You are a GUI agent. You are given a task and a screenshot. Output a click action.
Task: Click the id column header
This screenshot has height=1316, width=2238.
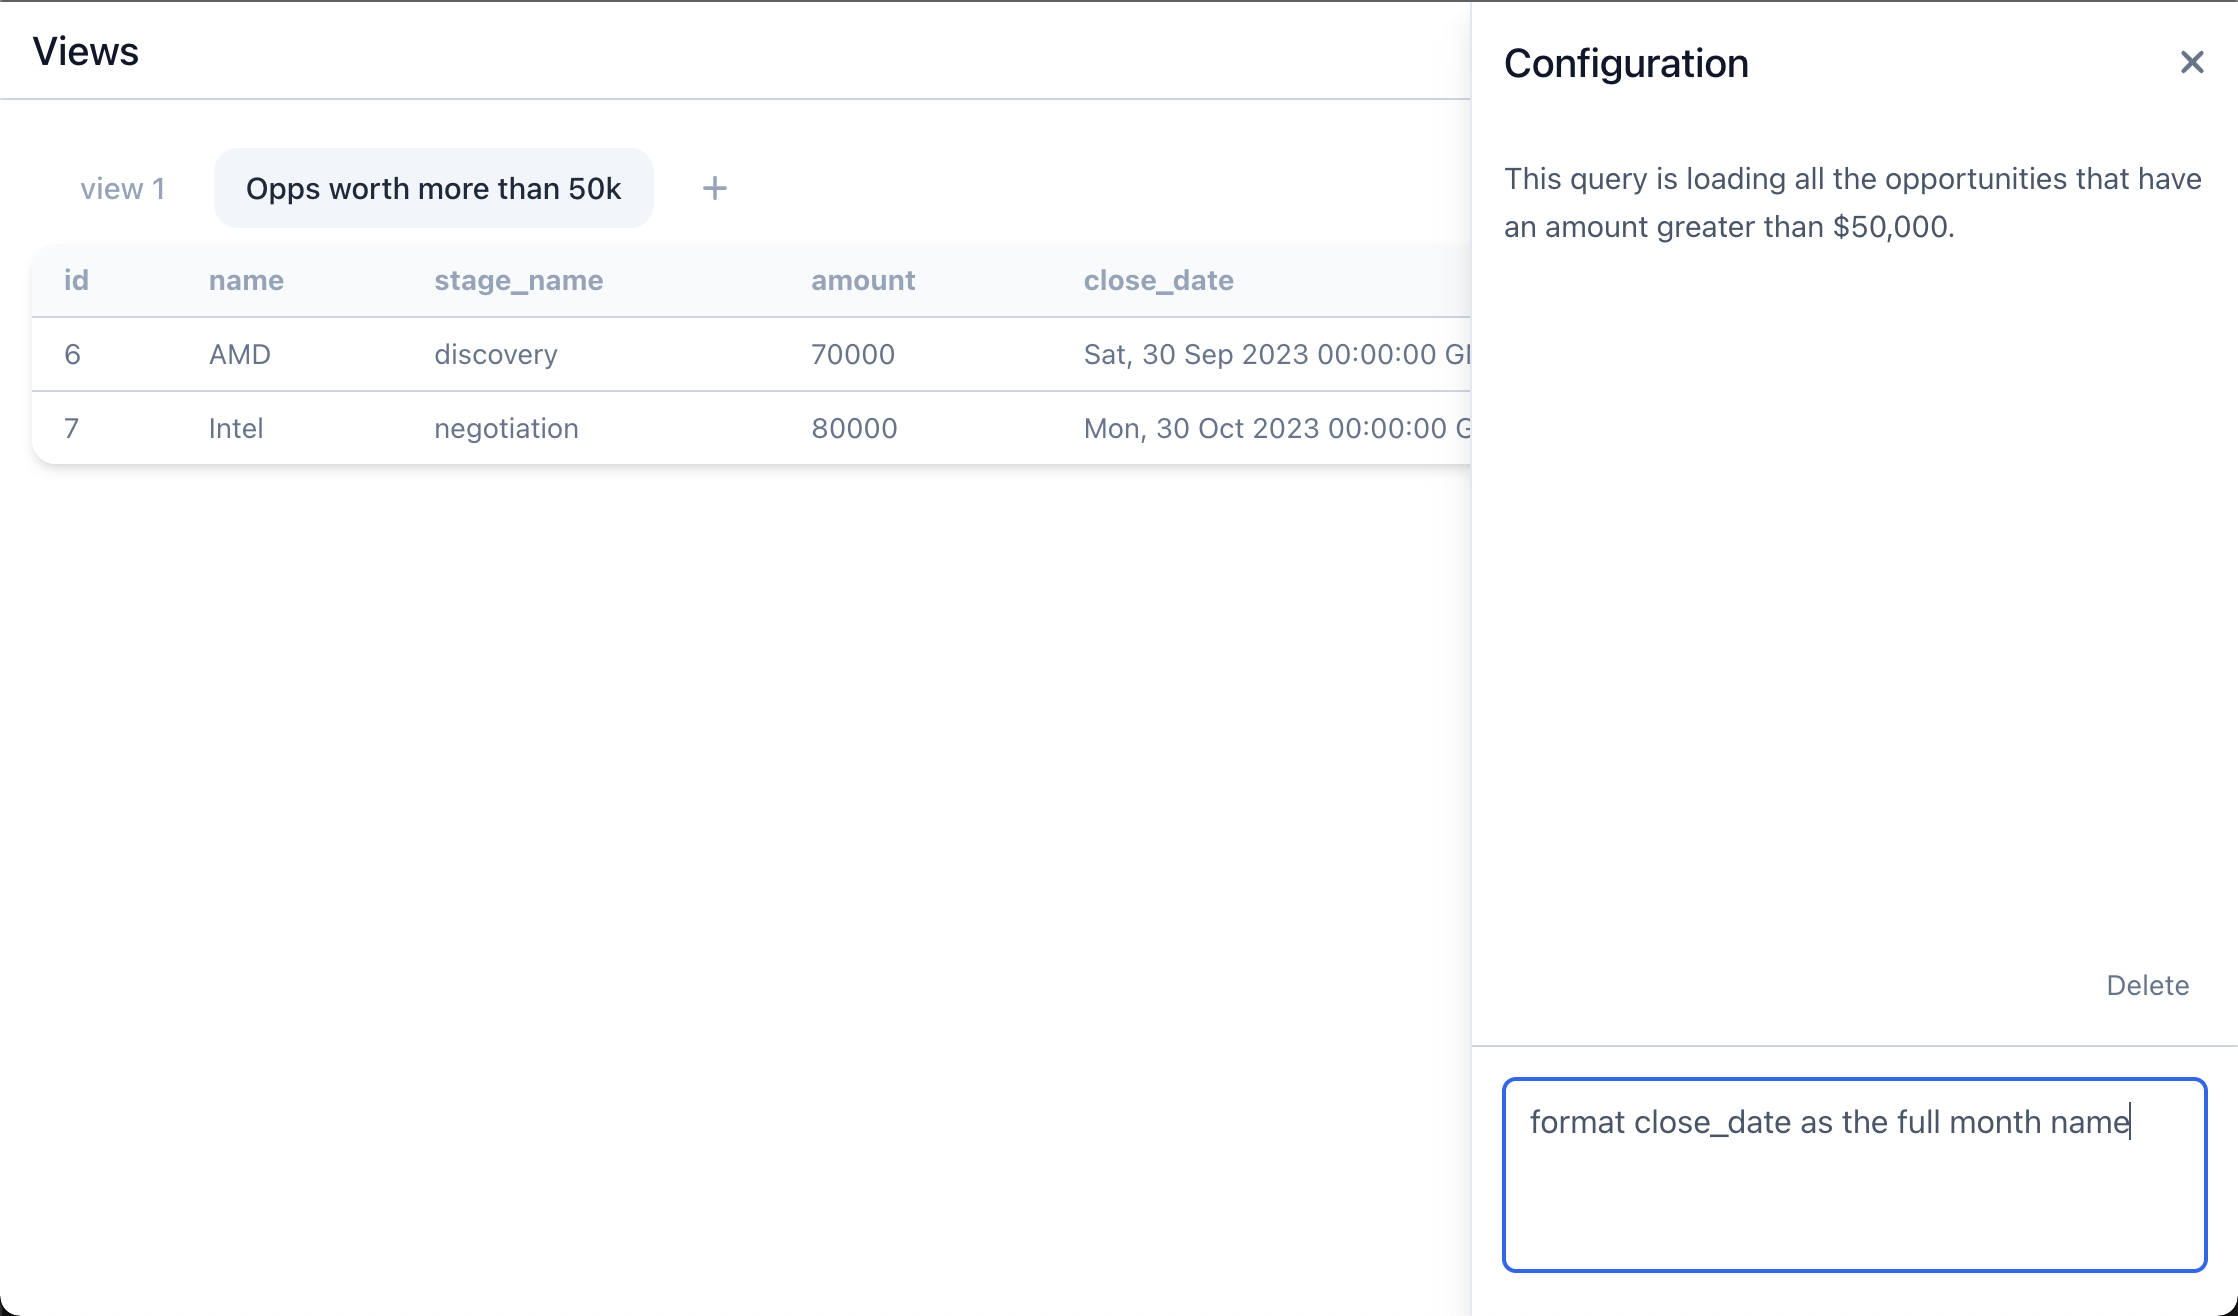(x=76, y=280)
